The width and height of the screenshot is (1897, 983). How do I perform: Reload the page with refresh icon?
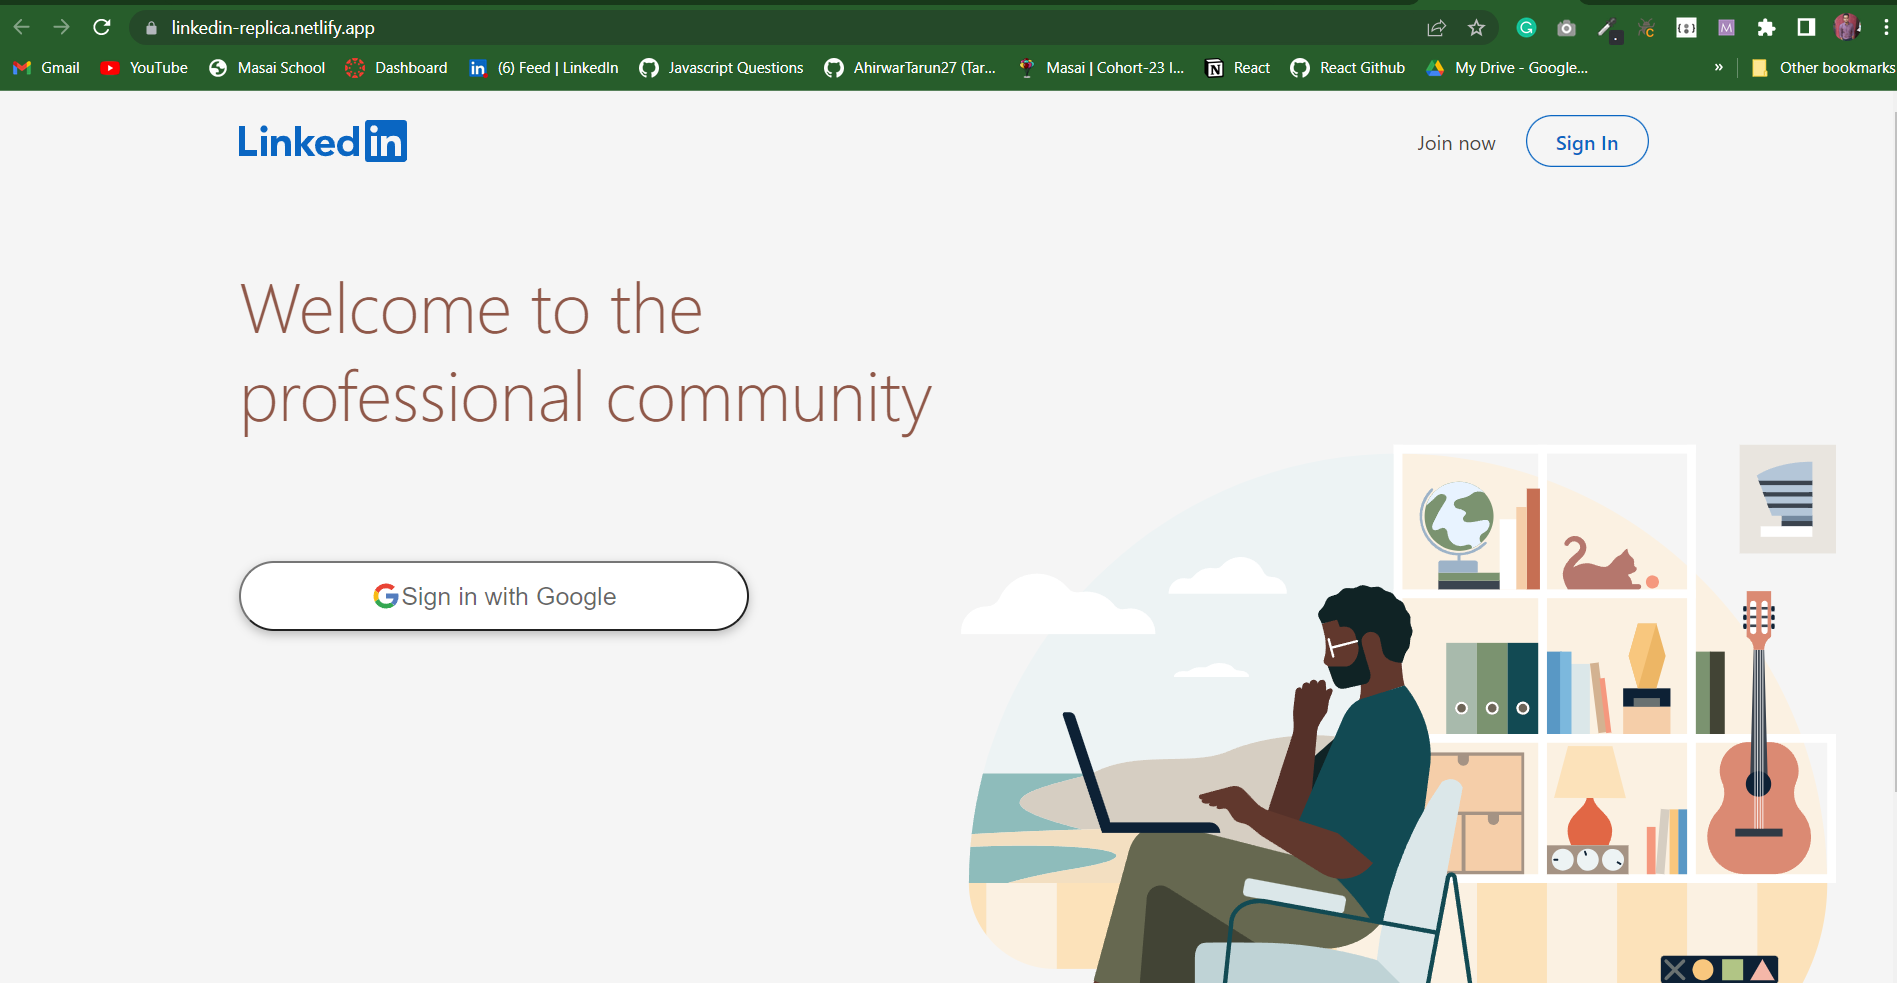coord(101,27)
